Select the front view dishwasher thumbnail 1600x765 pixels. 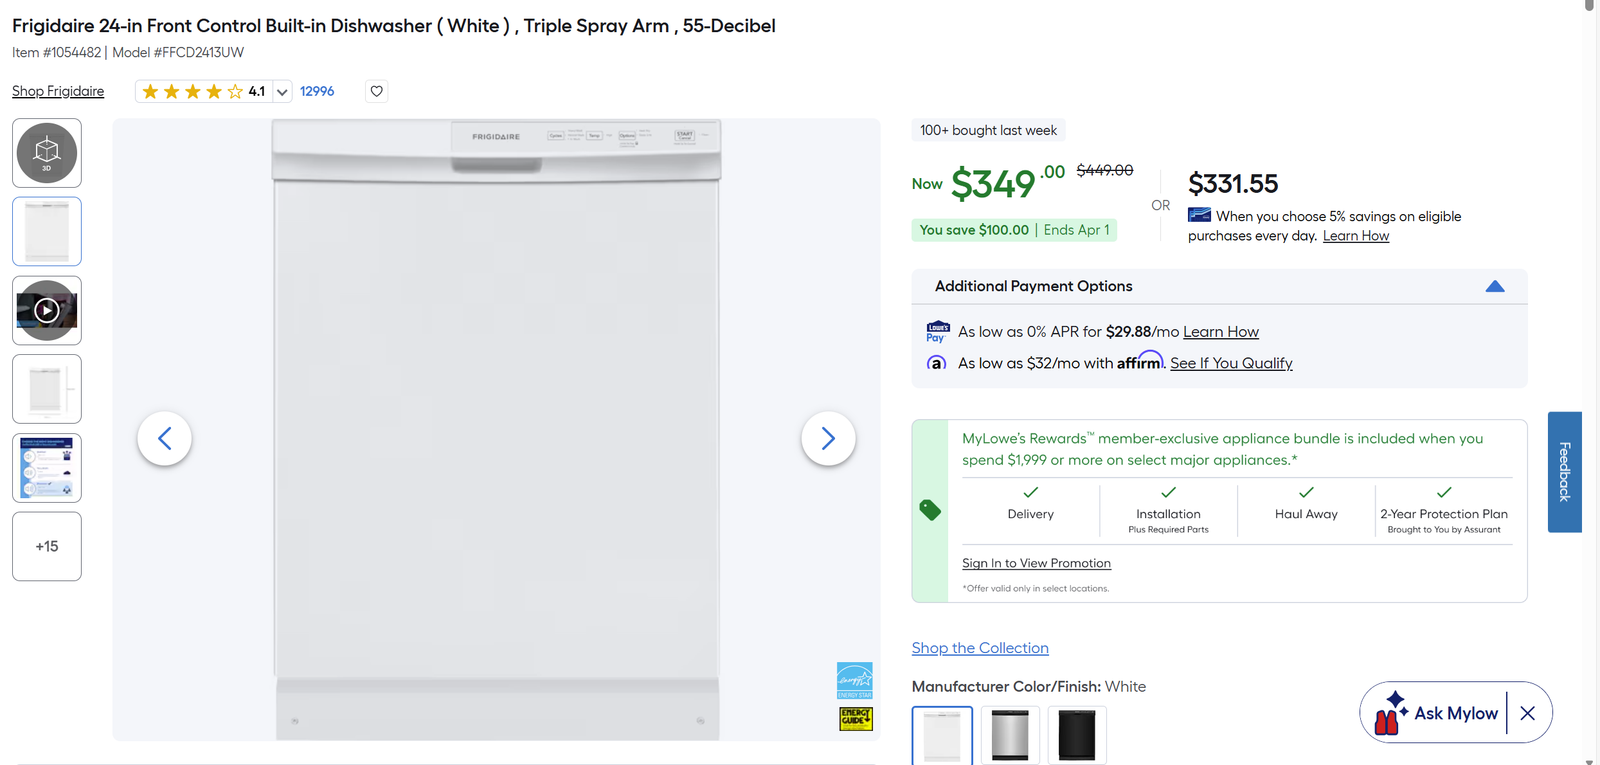coord(47,232)
